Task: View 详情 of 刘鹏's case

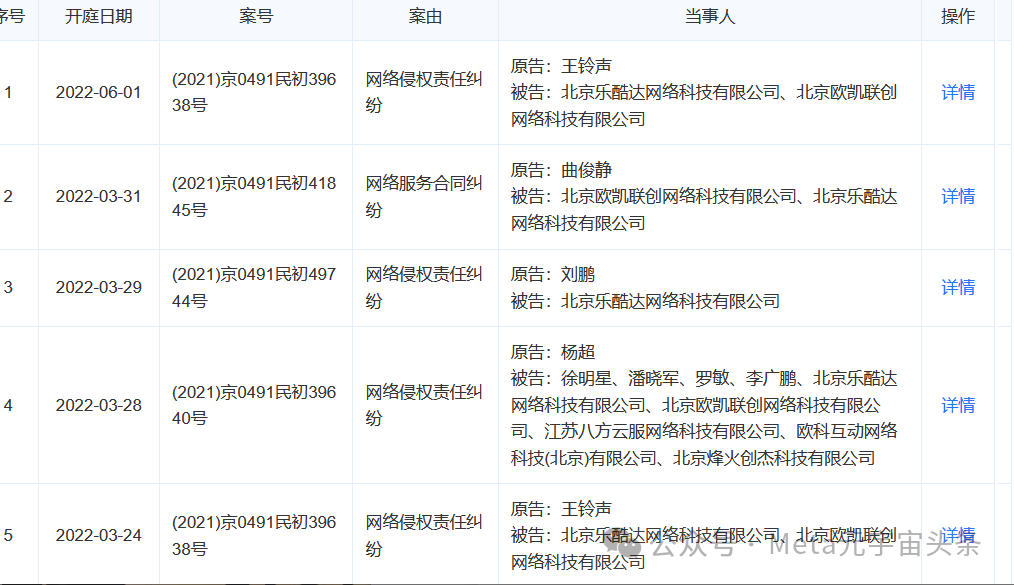Action: tap(957, 287)
